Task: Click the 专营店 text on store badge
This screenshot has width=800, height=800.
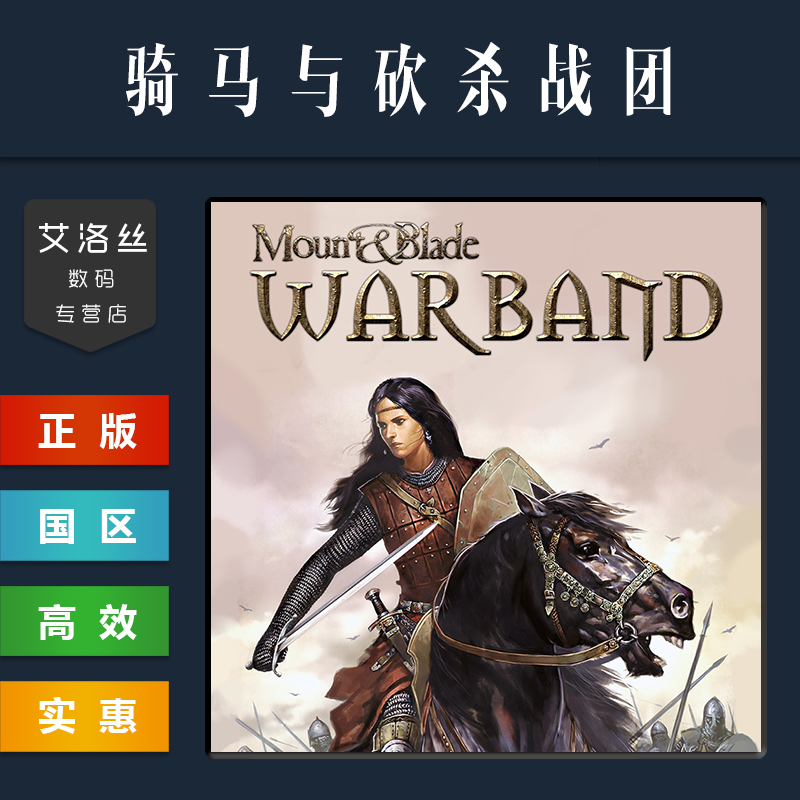Action: pos(91,313)
